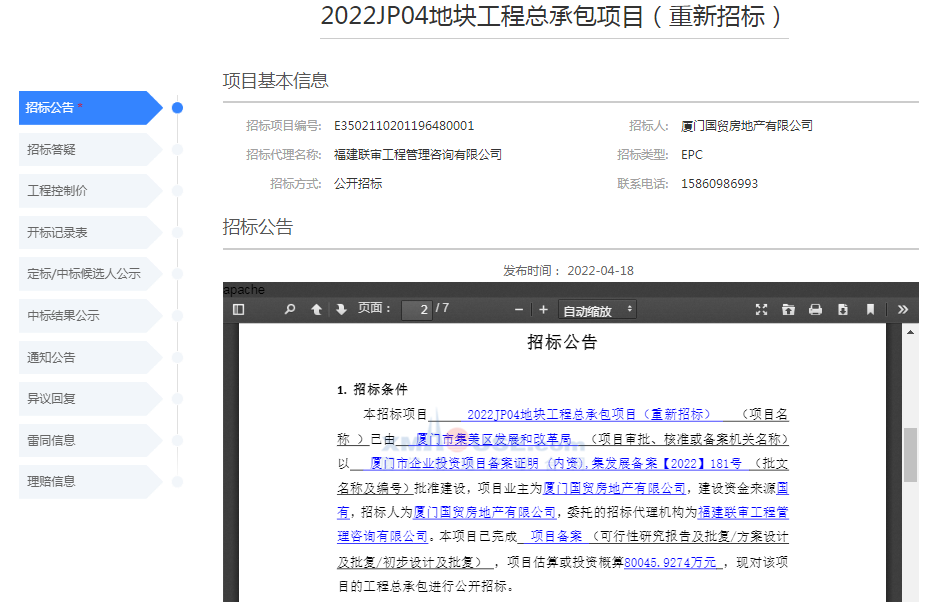The width and height of the screenshot is (945, 602).
Task: Click the page number input field
Action: 416,310
